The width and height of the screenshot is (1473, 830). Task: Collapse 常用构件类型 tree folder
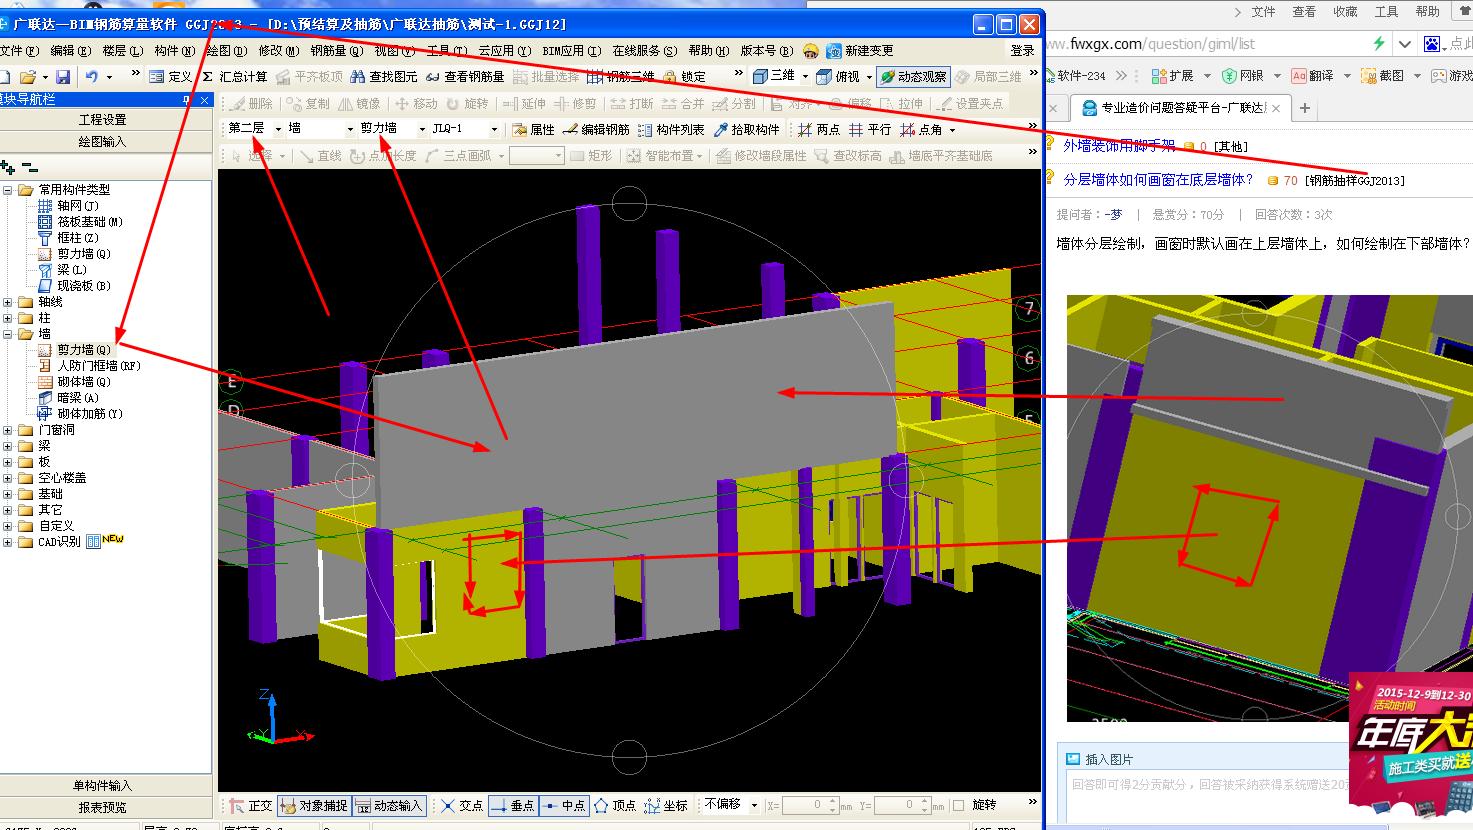(x=8, y=190)
